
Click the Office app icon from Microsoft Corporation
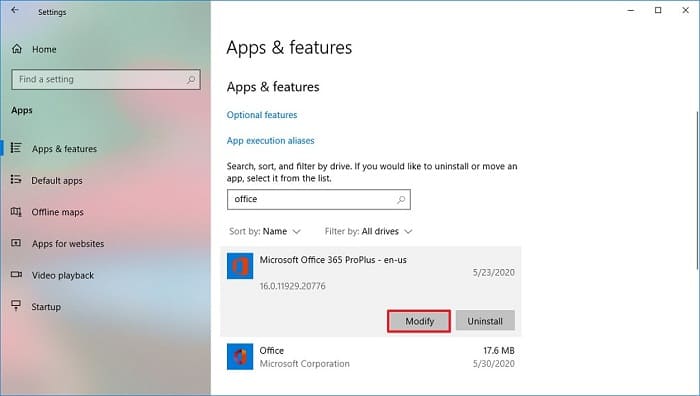tap(240, 357)
